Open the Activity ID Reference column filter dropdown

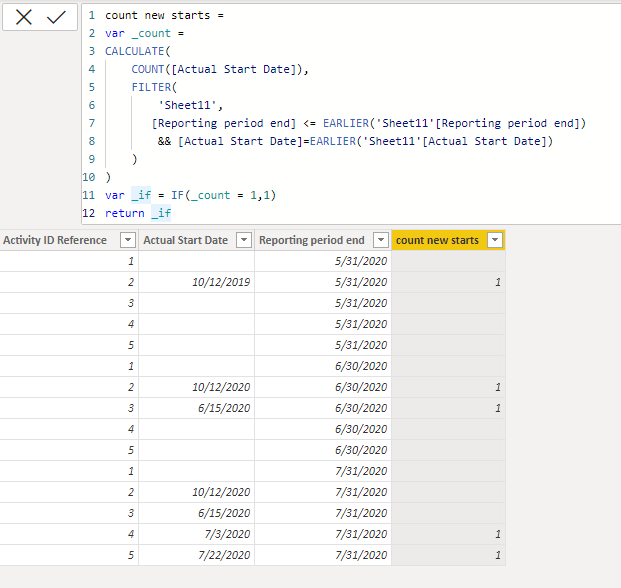pos(128,240)
